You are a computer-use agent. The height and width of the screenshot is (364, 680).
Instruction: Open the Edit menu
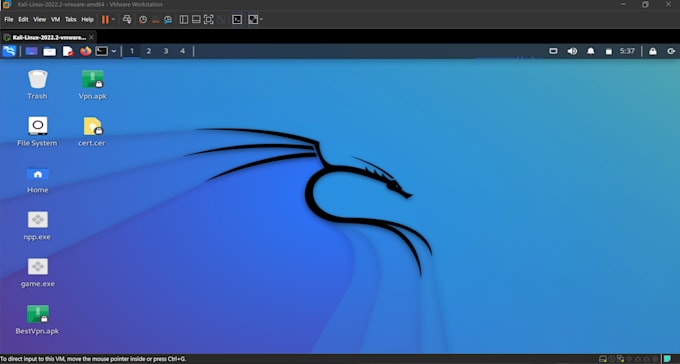pos(23,20)
